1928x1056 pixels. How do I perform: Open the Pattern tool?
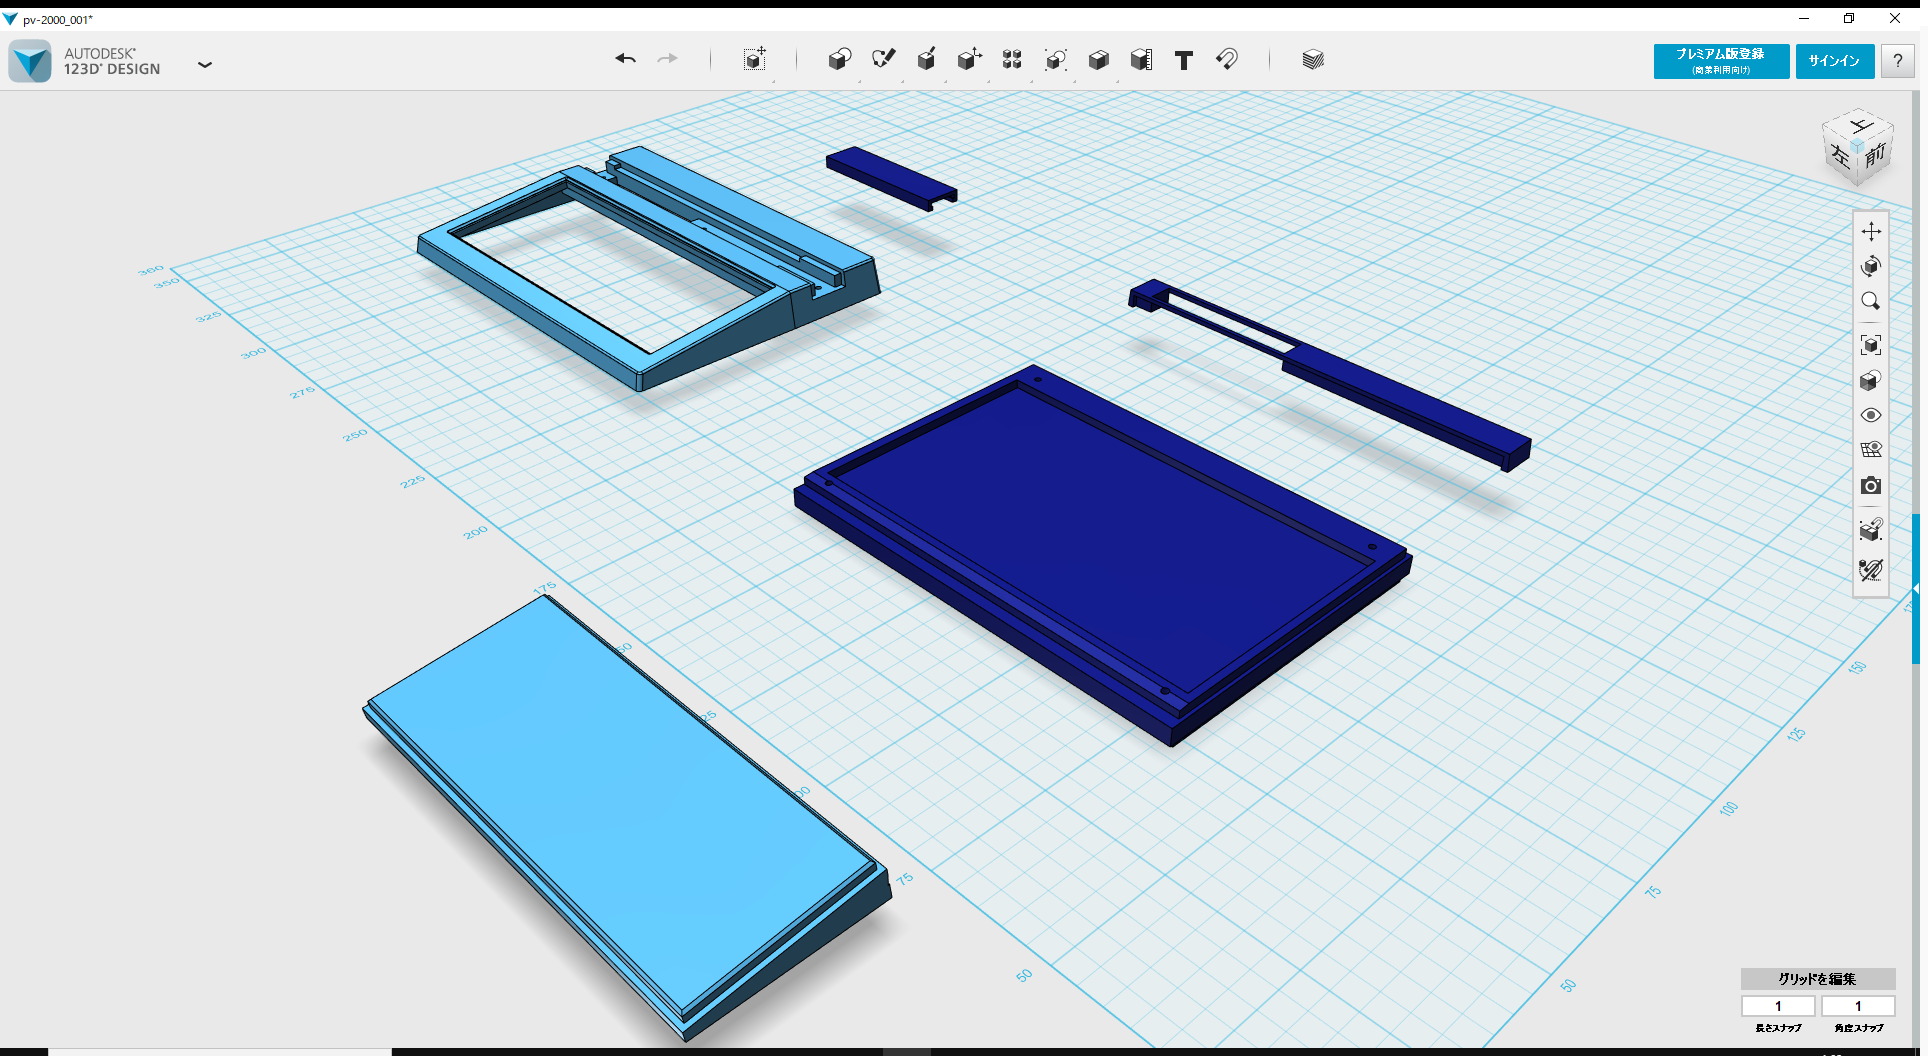click(x=1012, y=60)
